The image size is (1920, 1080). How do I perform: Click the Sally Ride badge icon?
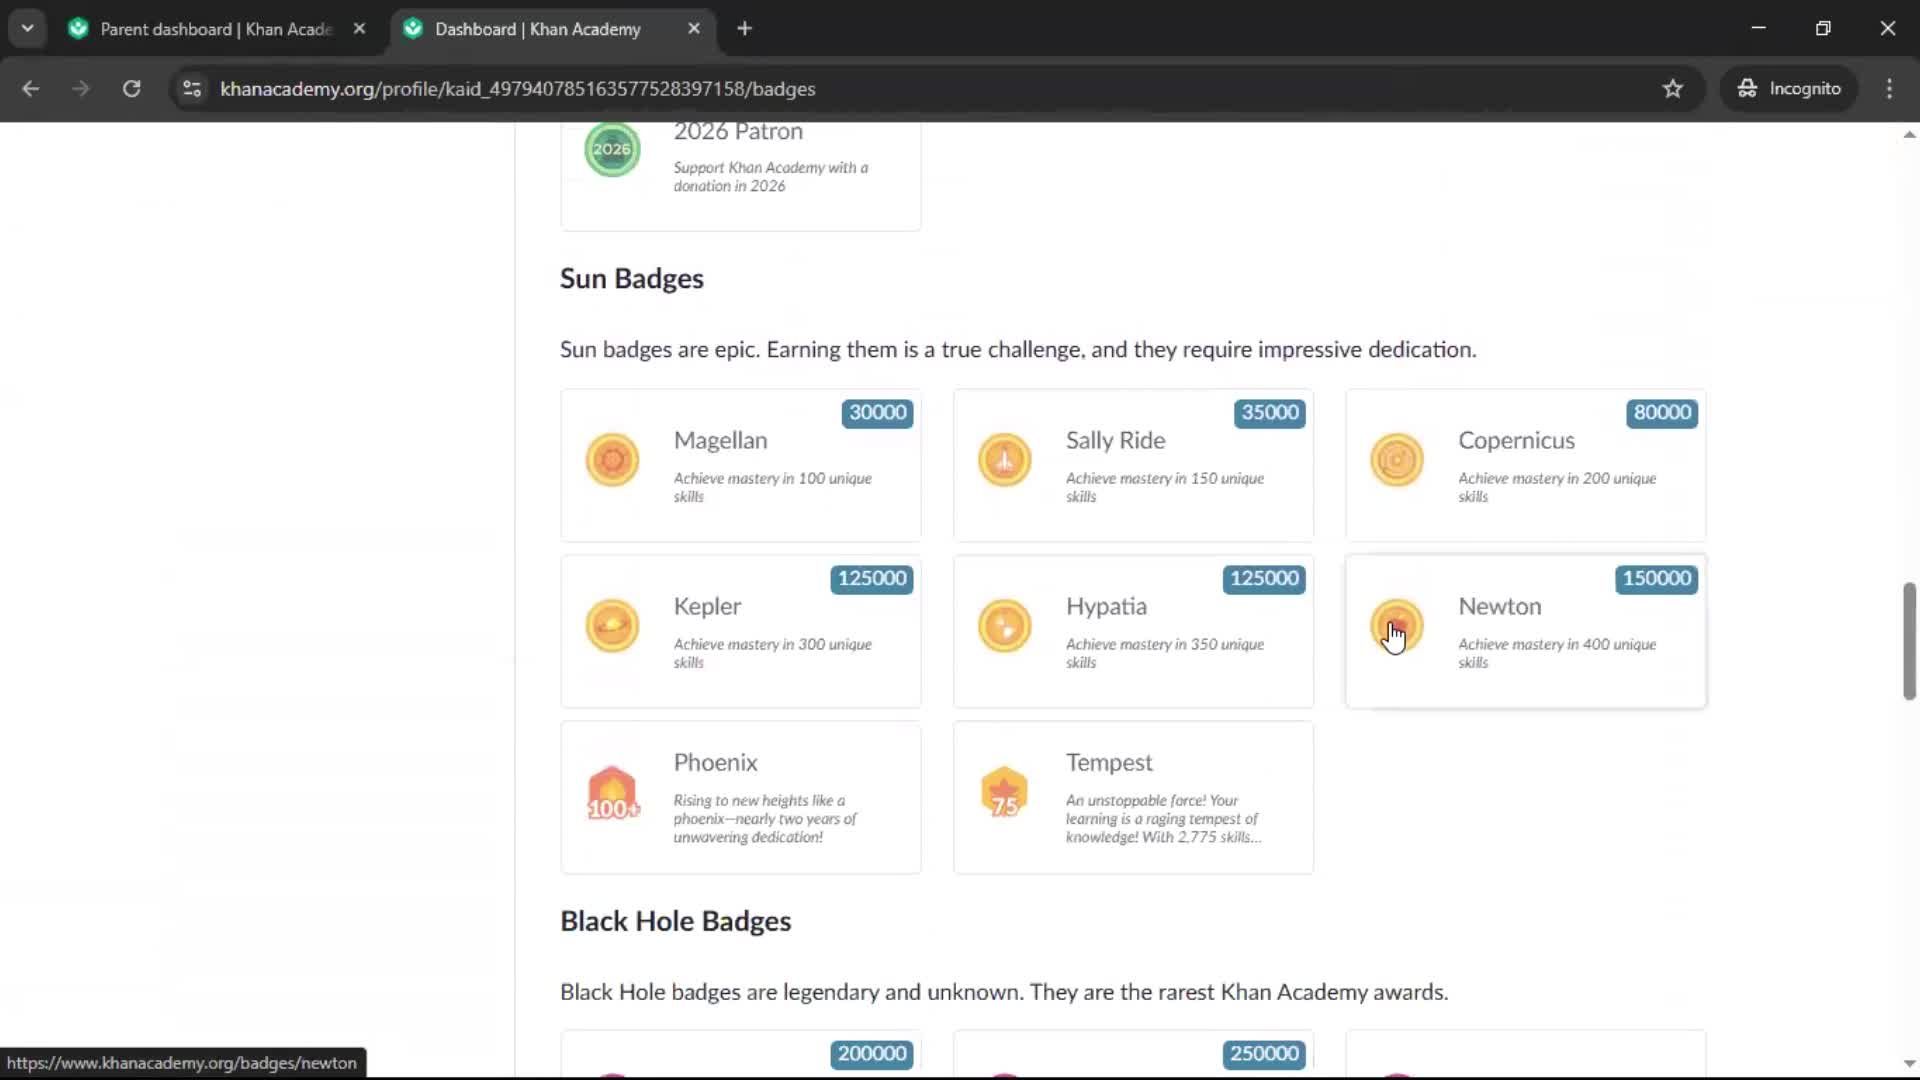(1004, 460)
